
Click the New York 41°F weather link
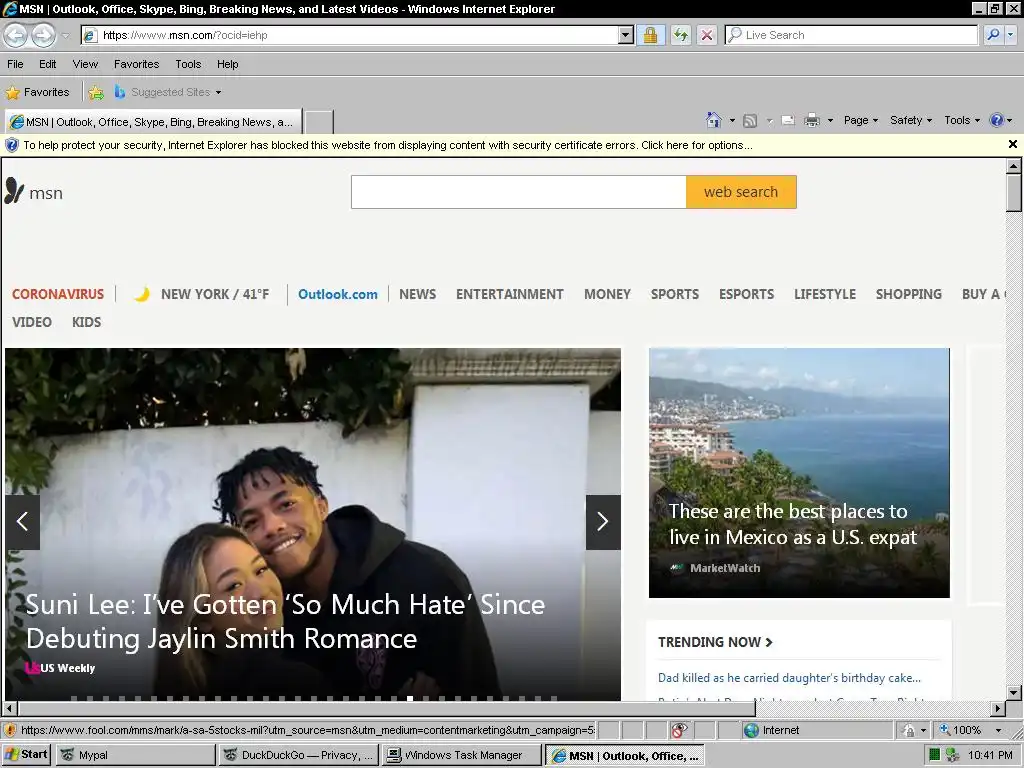click(x=215, y=294)
